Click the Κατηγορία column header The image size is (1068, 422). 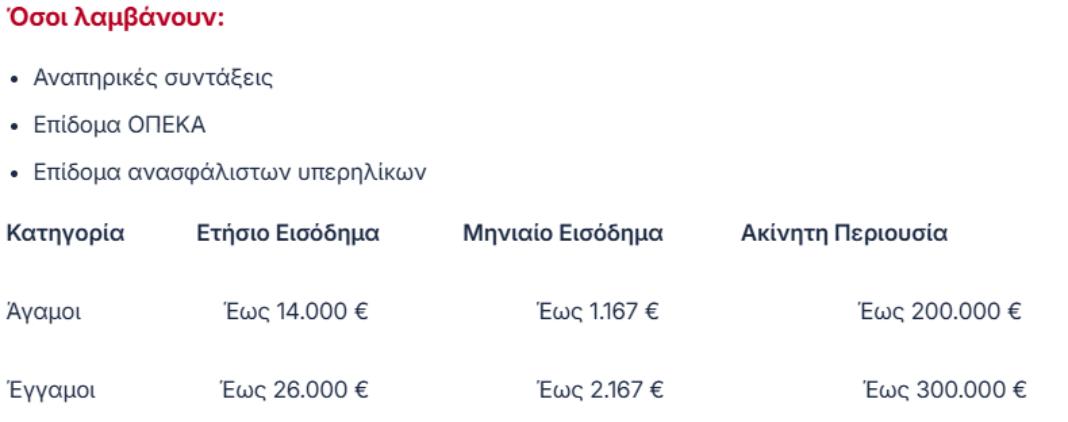[66, 235]
